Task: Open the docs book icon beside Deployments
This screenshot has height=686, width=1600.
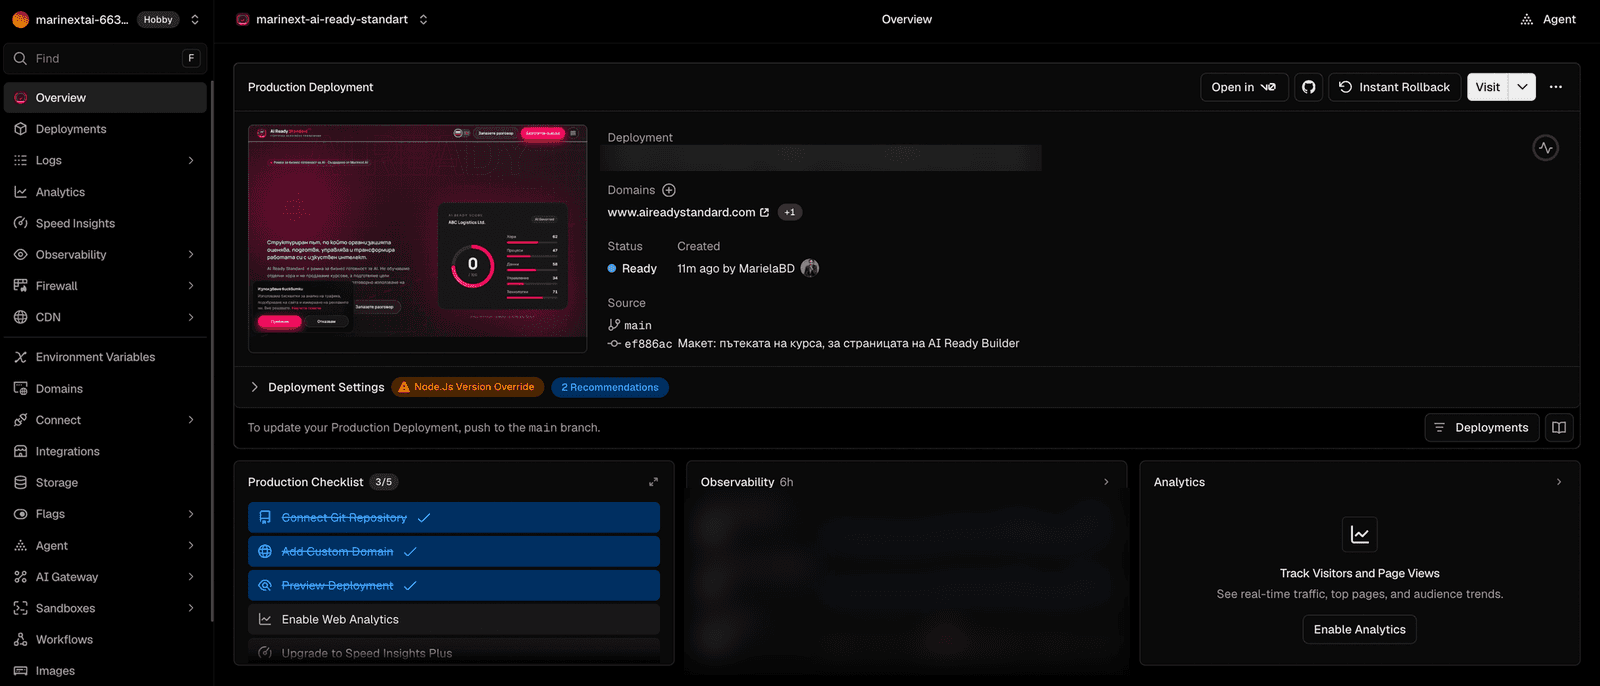Action: (1559, 428)
